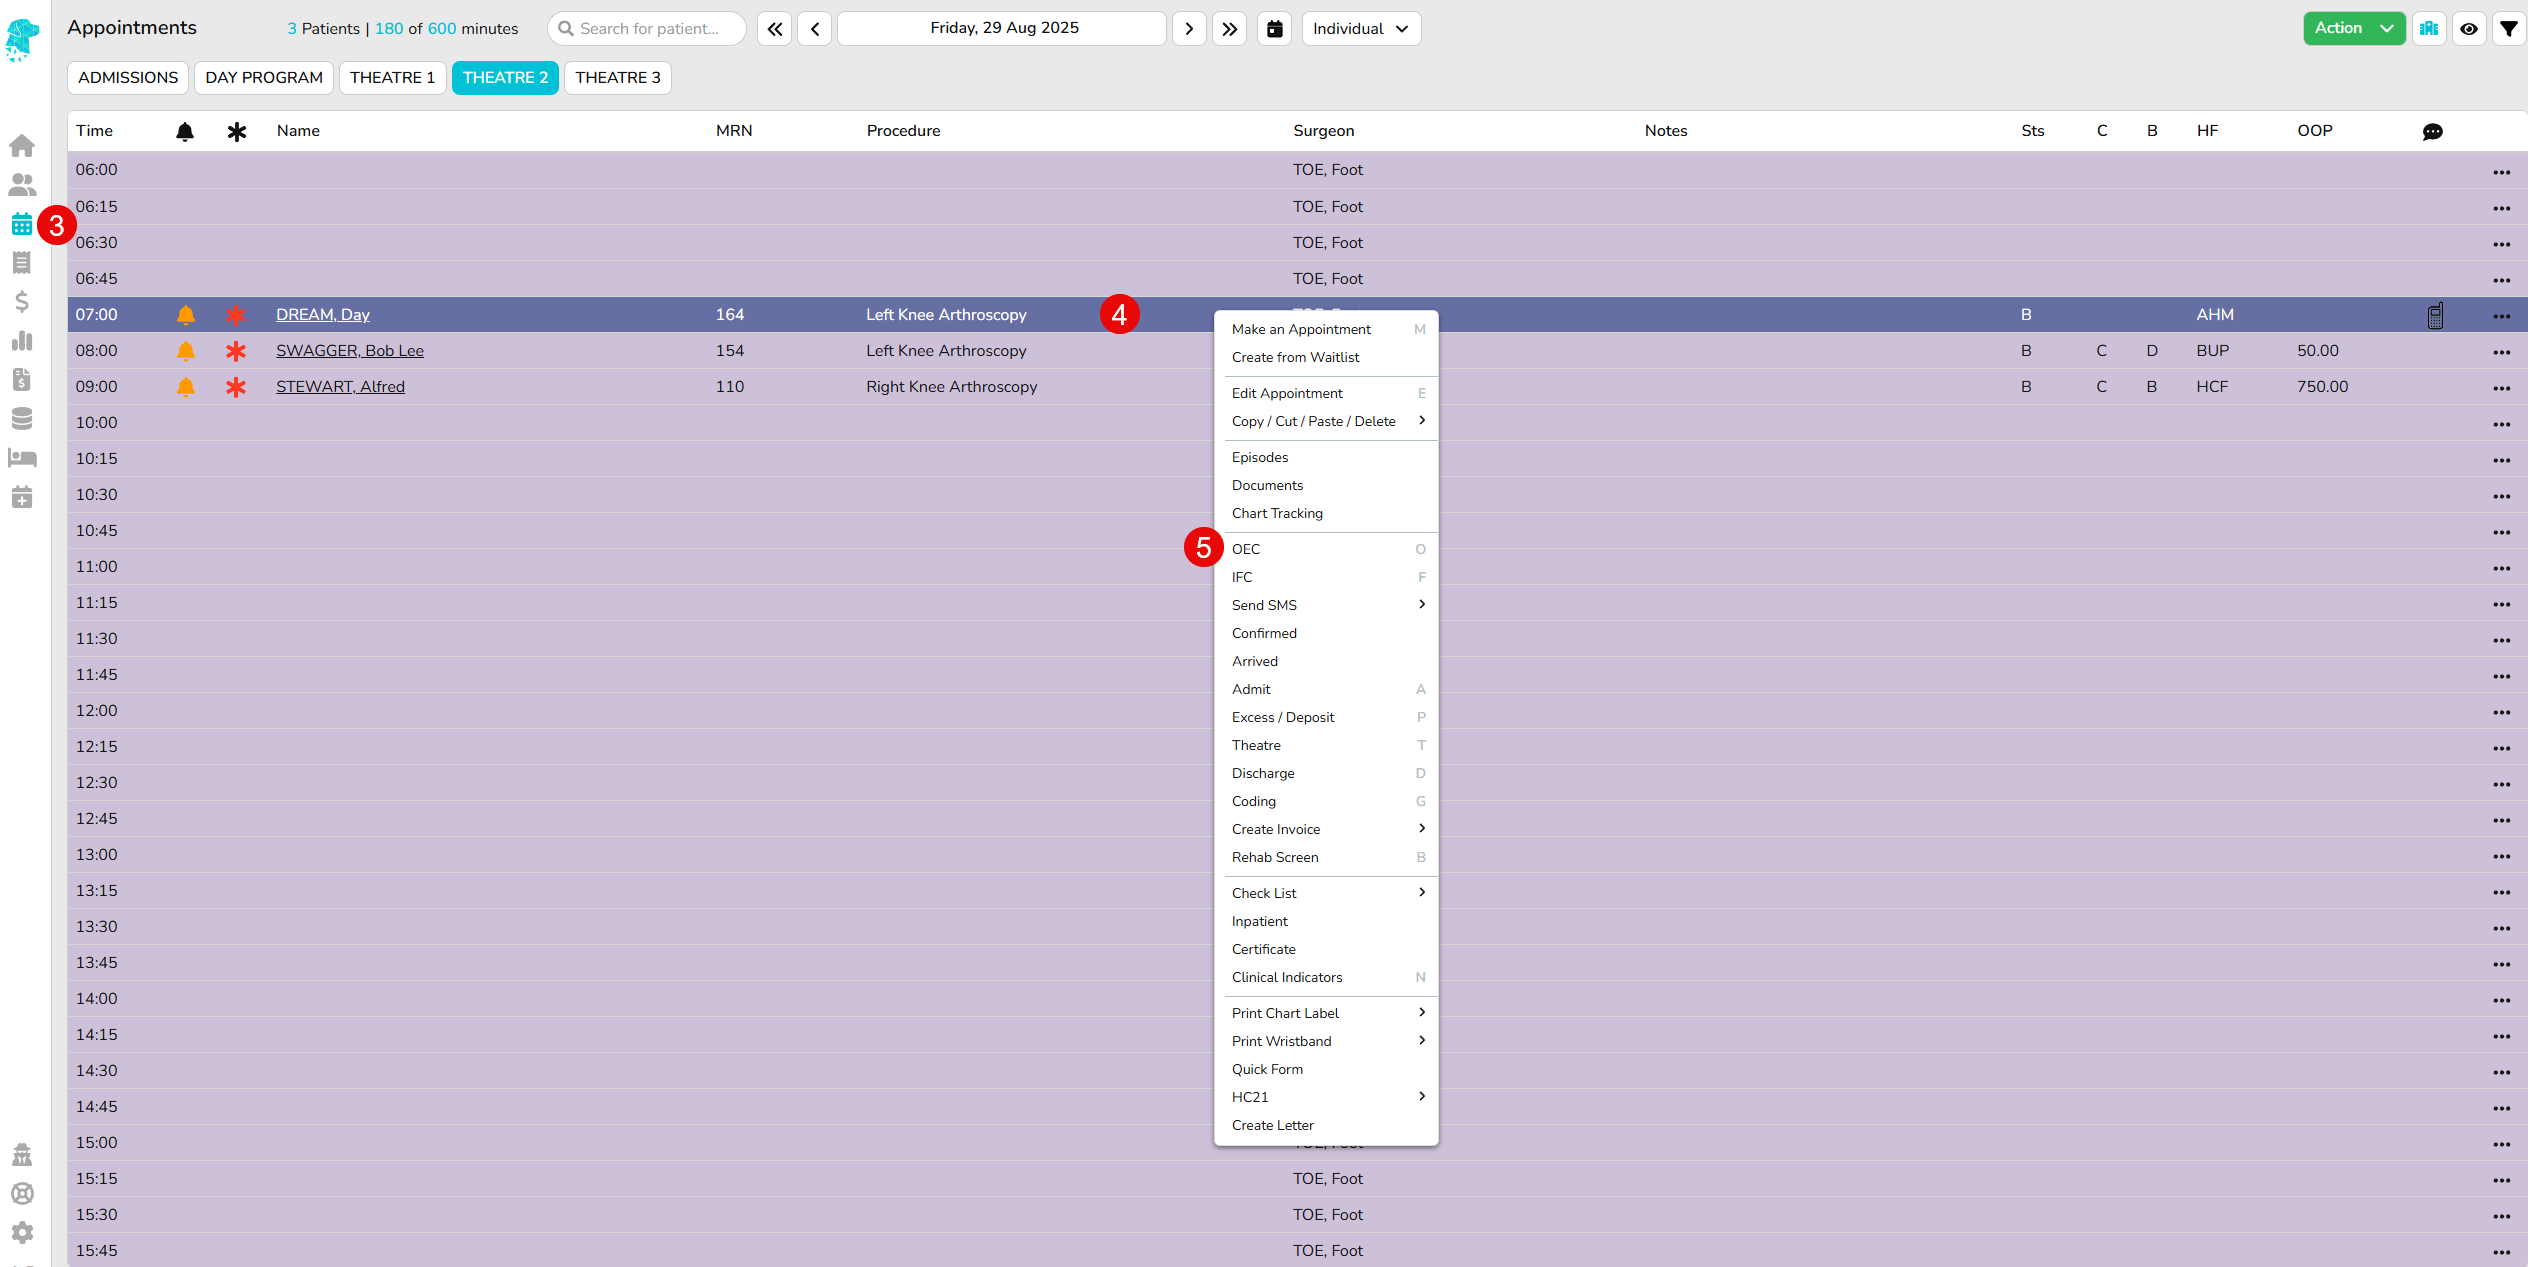Select OEC from the context menu
The image size is (2528, 1267).
pos(1246,549)
